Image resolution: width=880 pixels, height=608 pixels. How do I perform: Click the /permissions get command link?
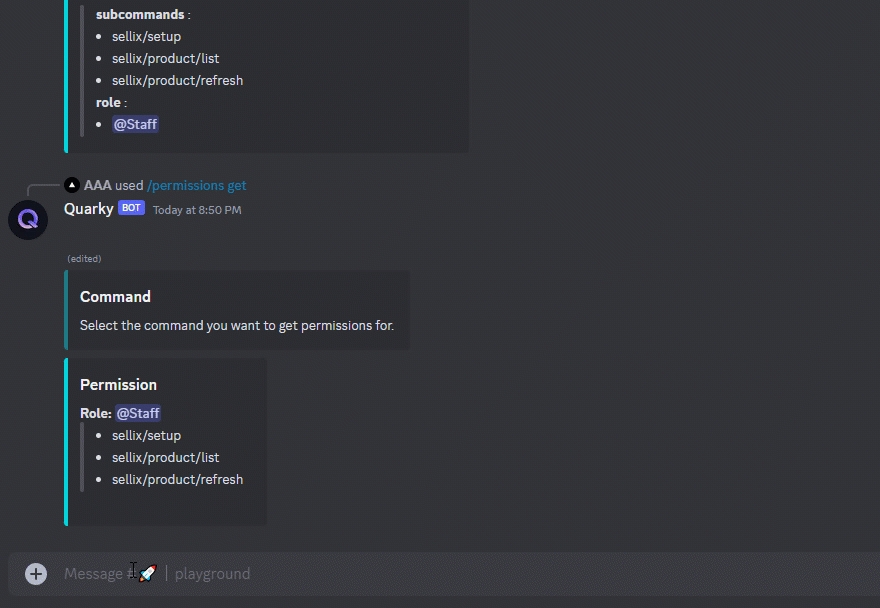coord(196,185)
